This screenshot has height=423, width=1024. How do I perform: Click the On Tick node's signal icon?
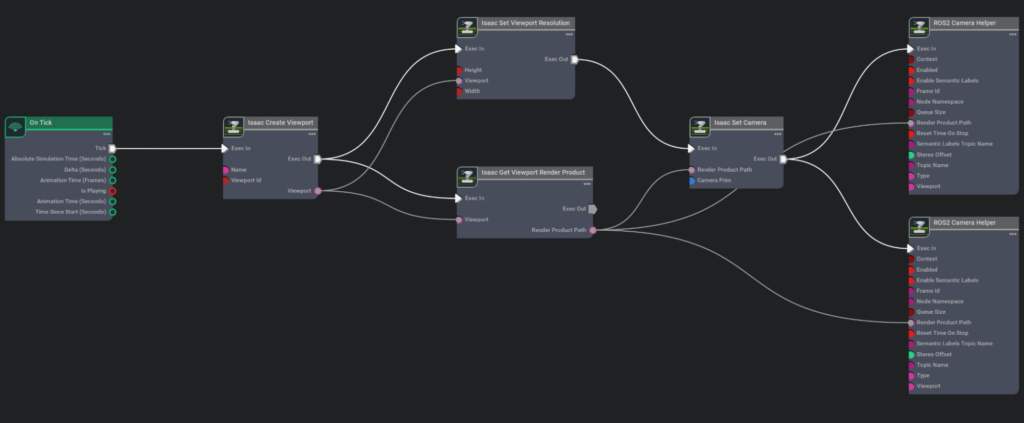[x=15, y=126]
